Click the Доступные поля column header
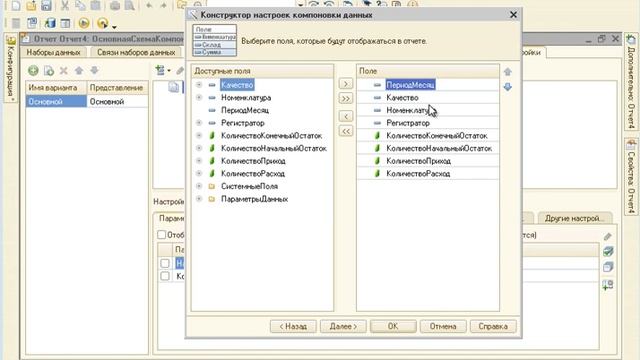The width and height of the screenshot is (640, 360). pyautogui.click(x=262, y=71)
